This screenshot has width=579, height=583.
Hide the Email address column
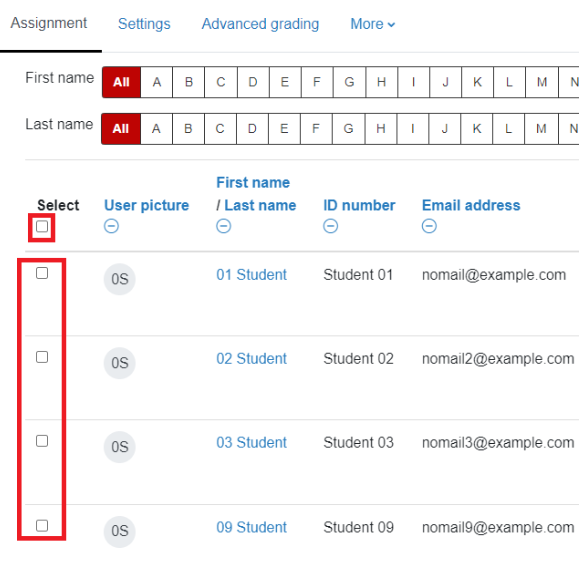[429, 226]
